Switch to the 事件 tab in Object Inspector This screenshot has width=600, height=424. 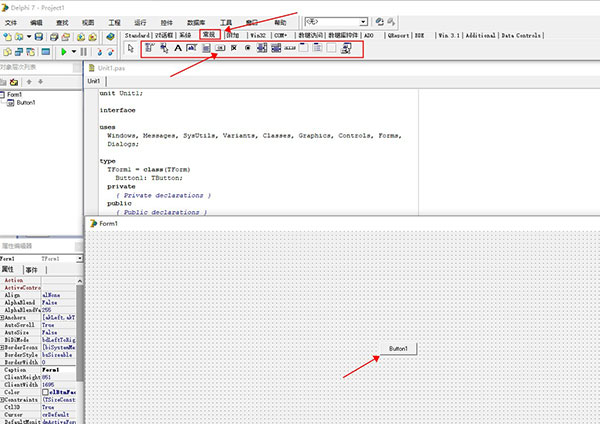pos(30,270)
